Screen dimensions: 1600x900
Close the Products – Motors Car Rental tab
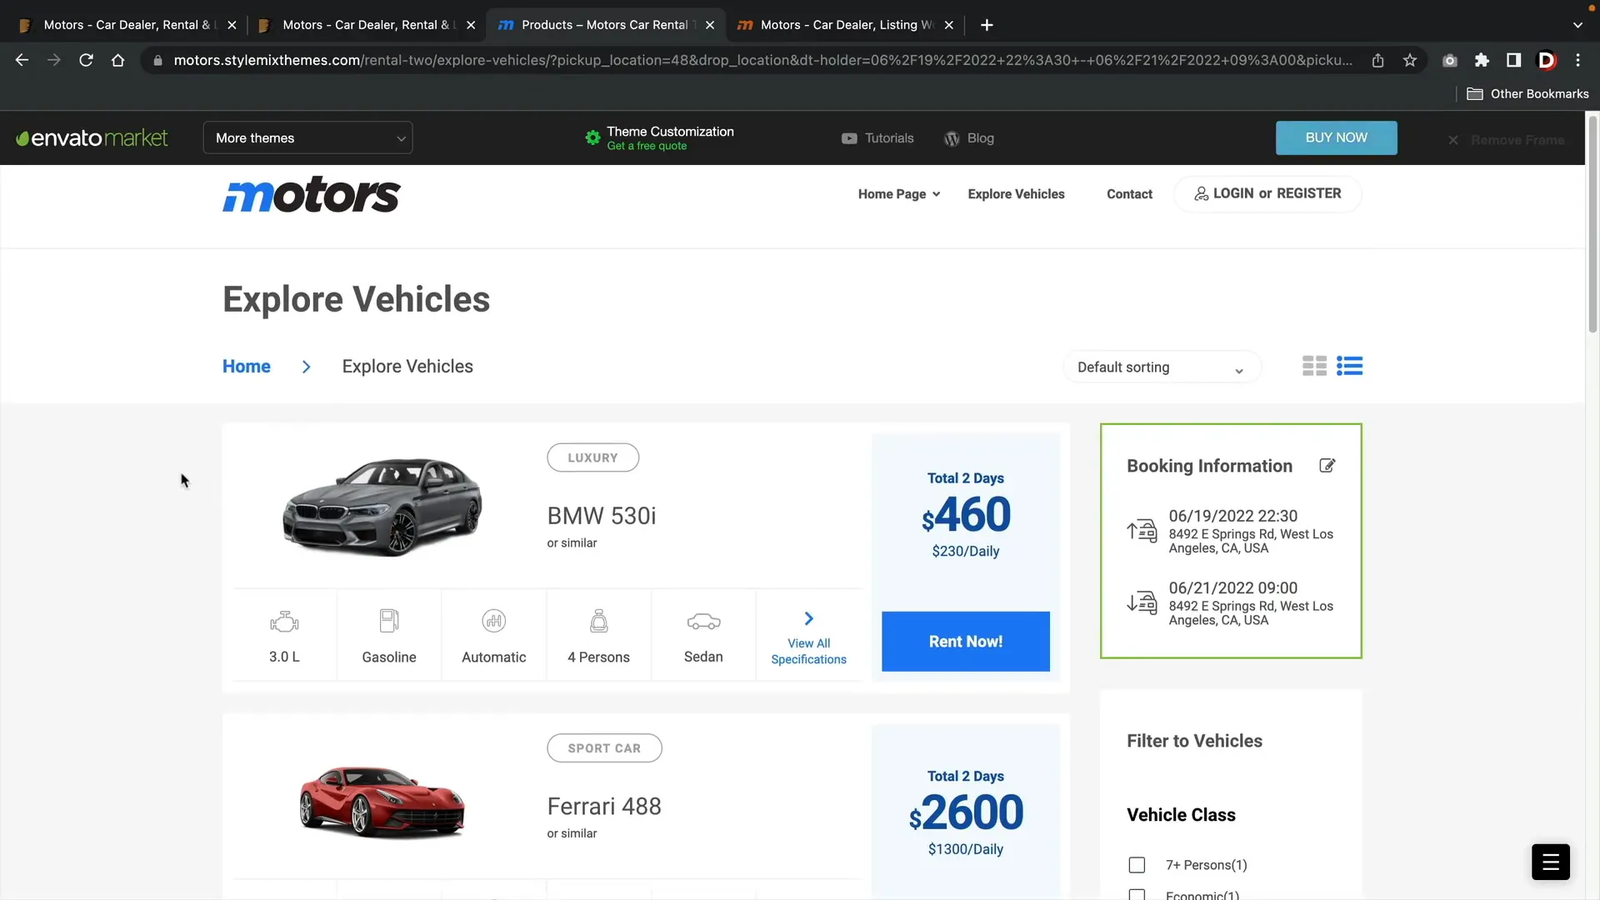point(710,25)
